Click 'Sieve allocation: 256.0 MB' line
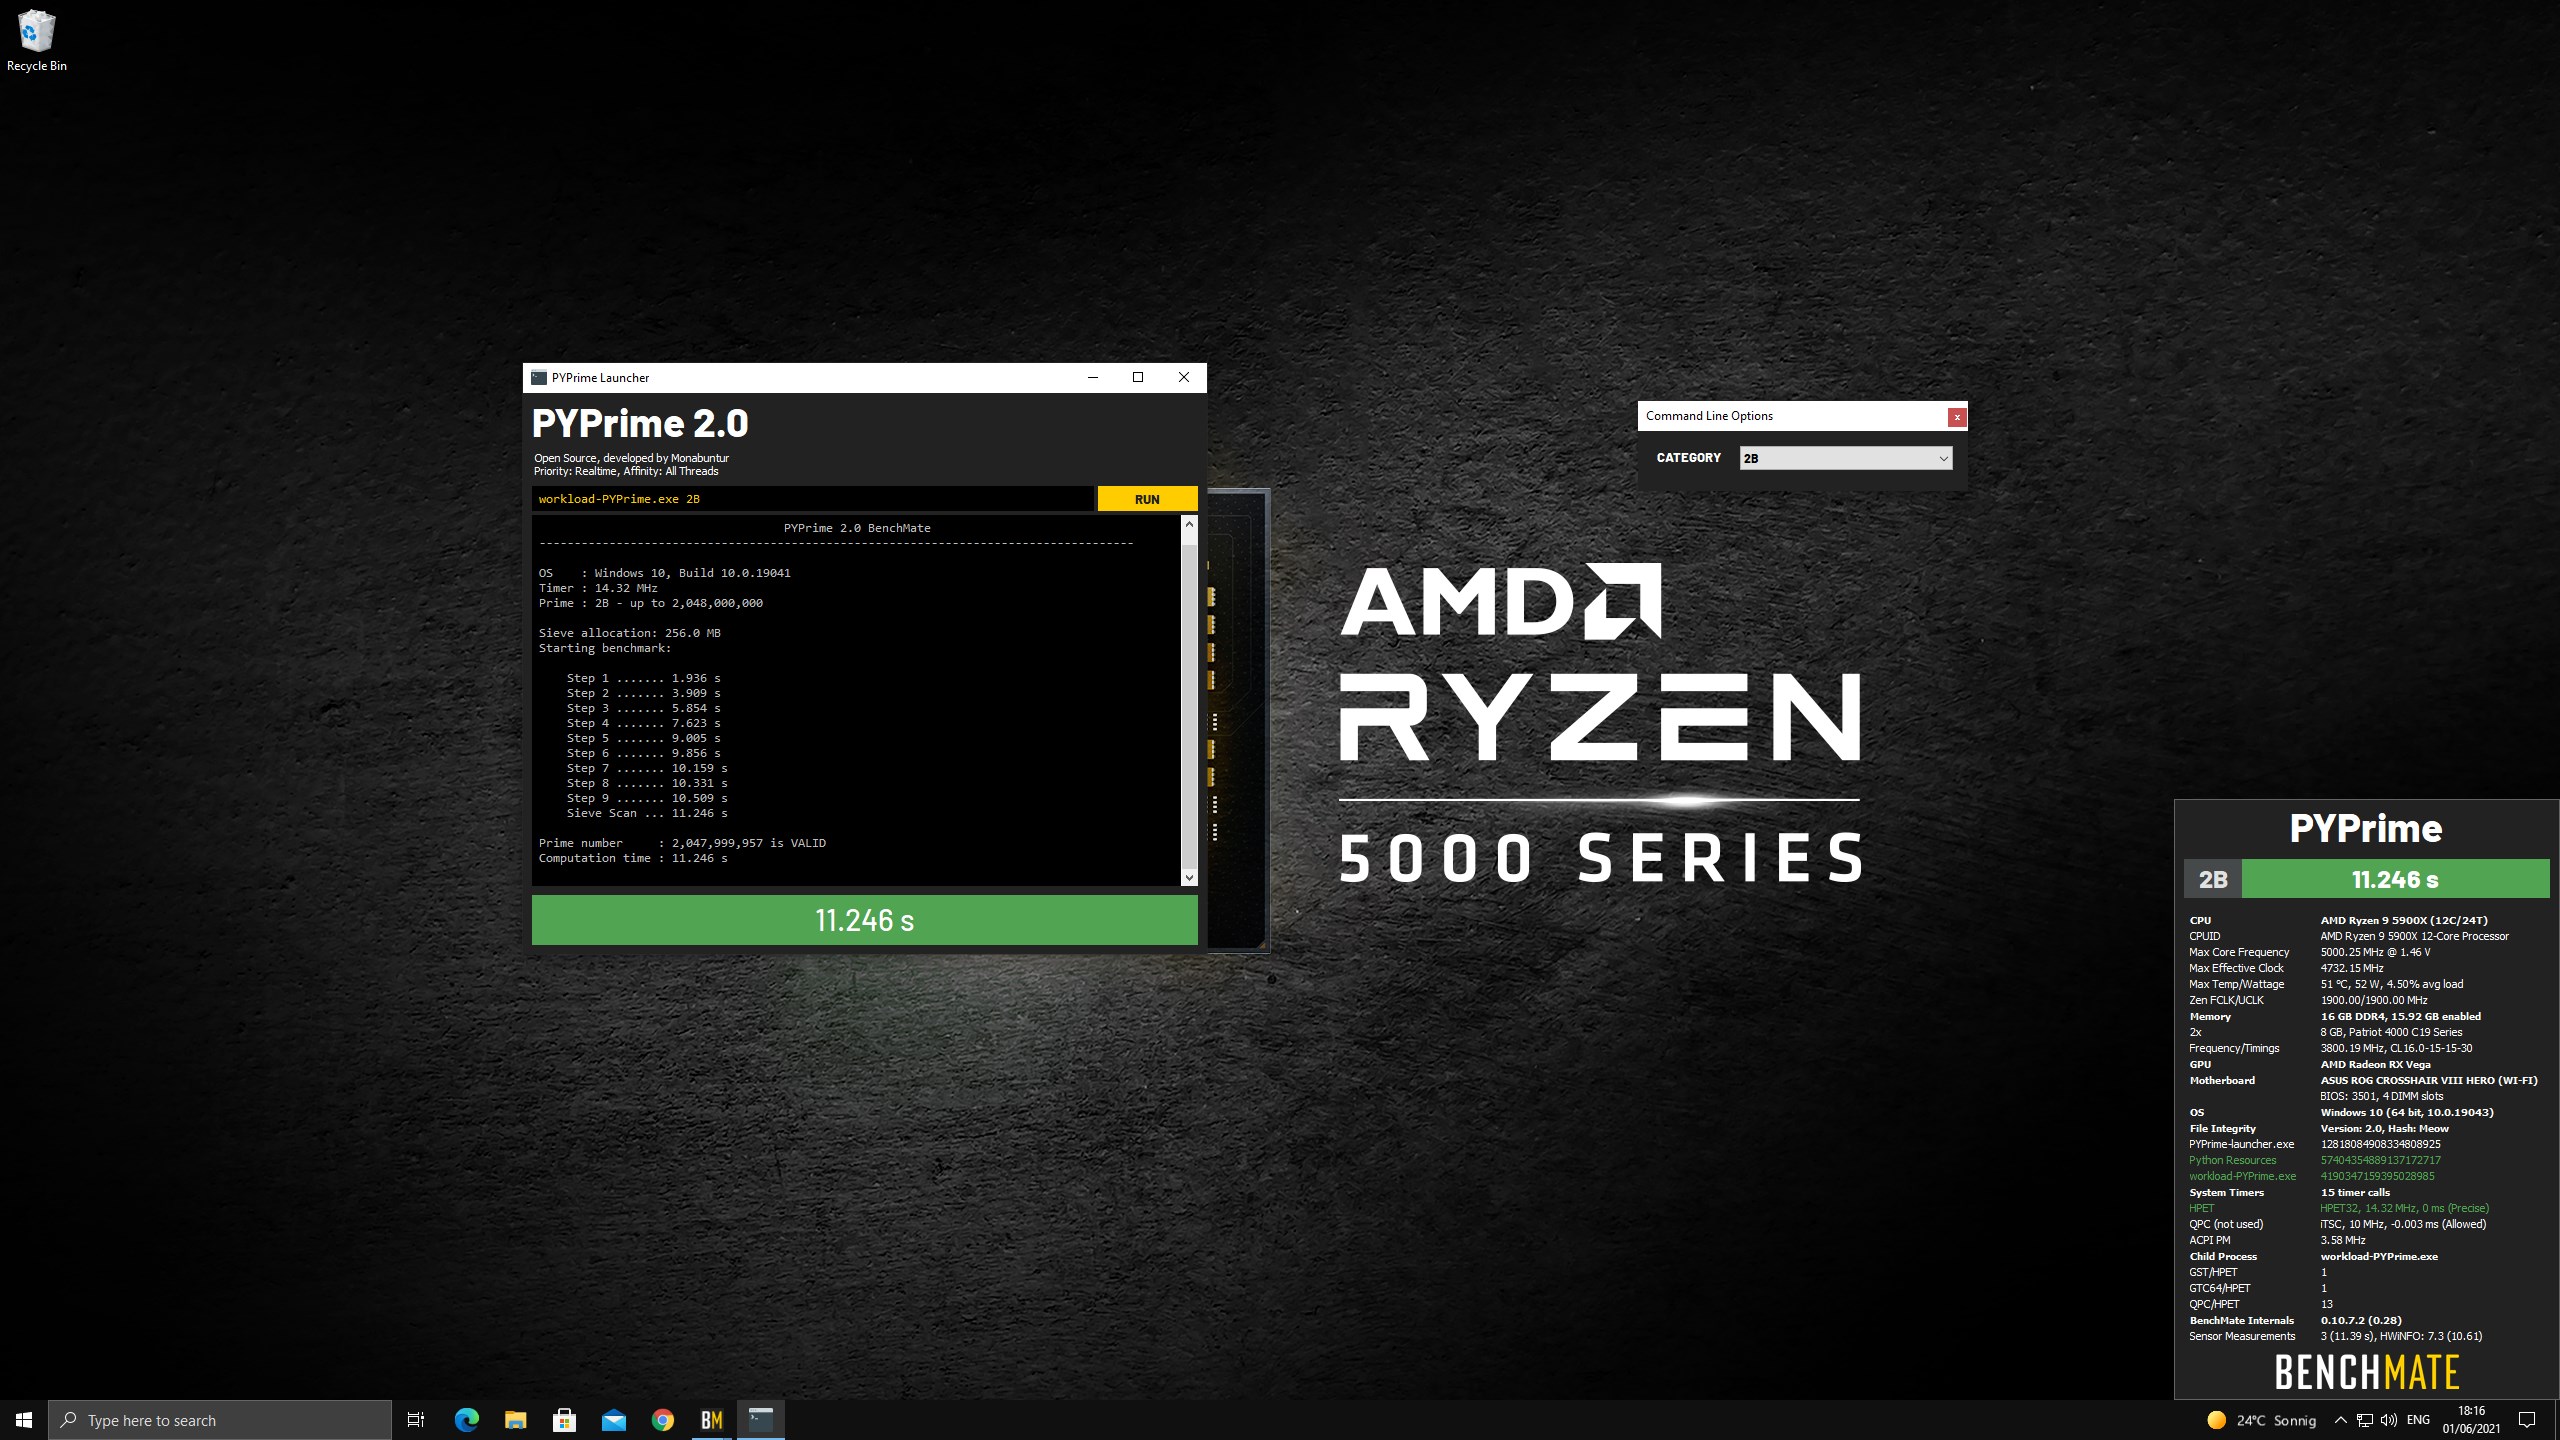2560x1440 pixels. click(629, 633)
